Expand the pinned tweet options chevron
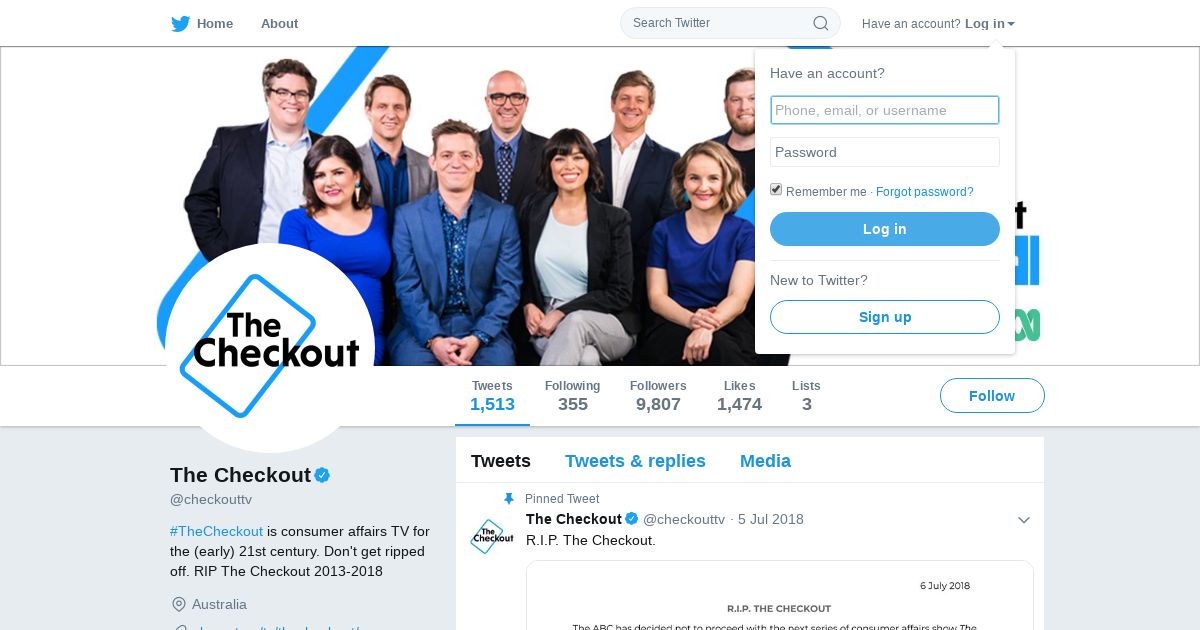This screenshot has height=630, width=1200. [1024, 520]
